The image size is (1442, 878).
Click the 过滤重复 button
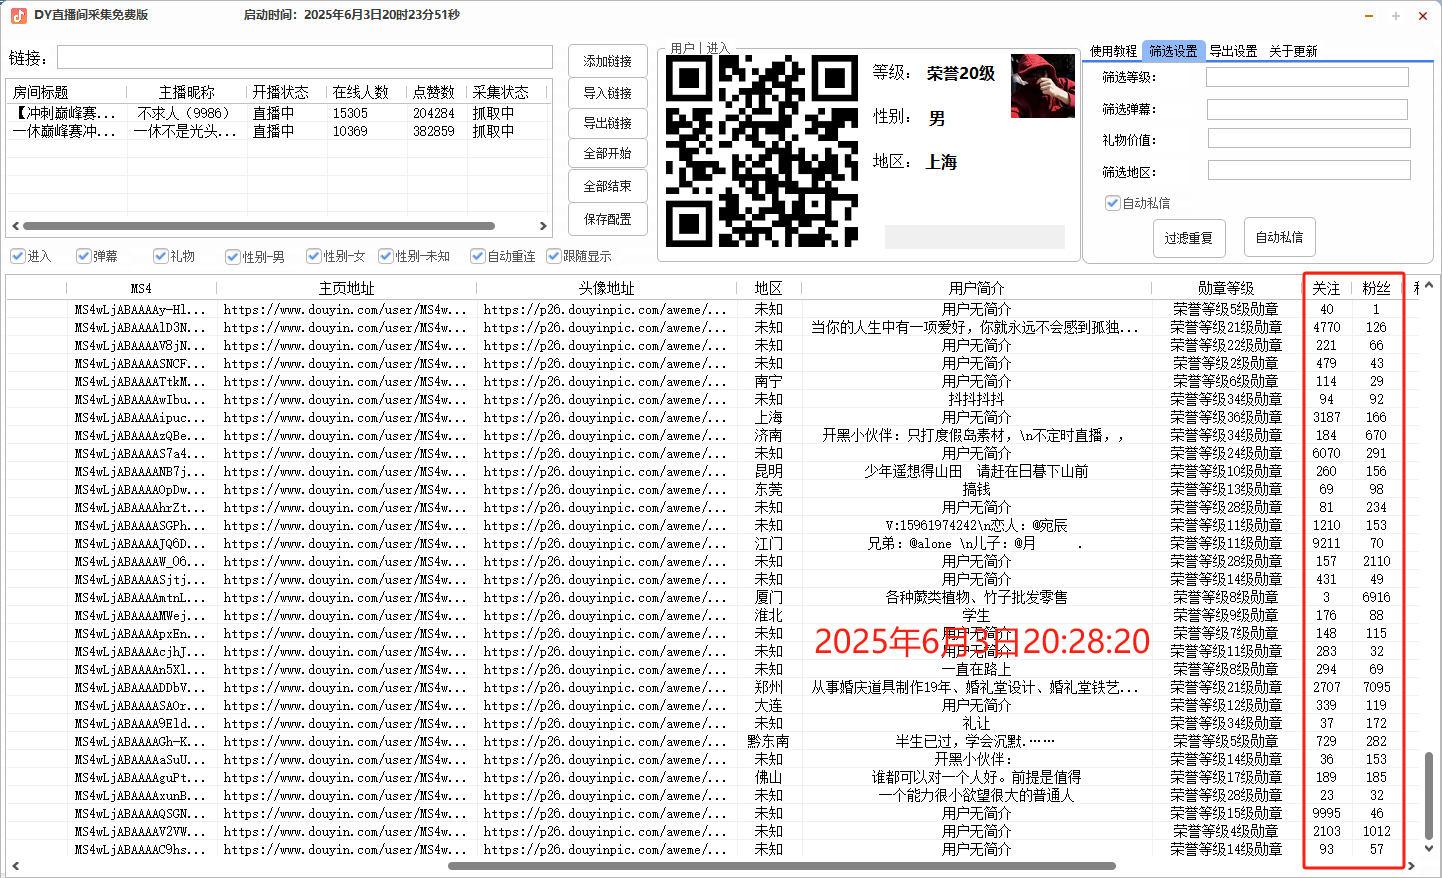[1189, 237]
